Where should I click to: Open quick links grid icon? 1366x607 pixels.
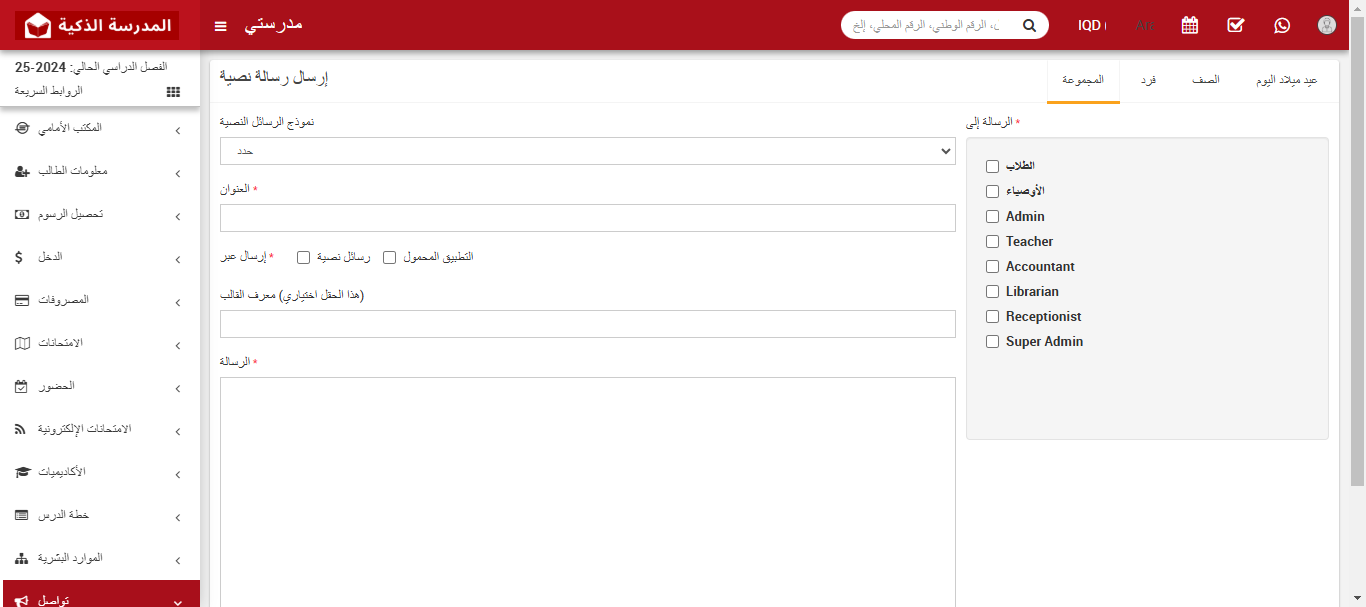coord(173,91)
